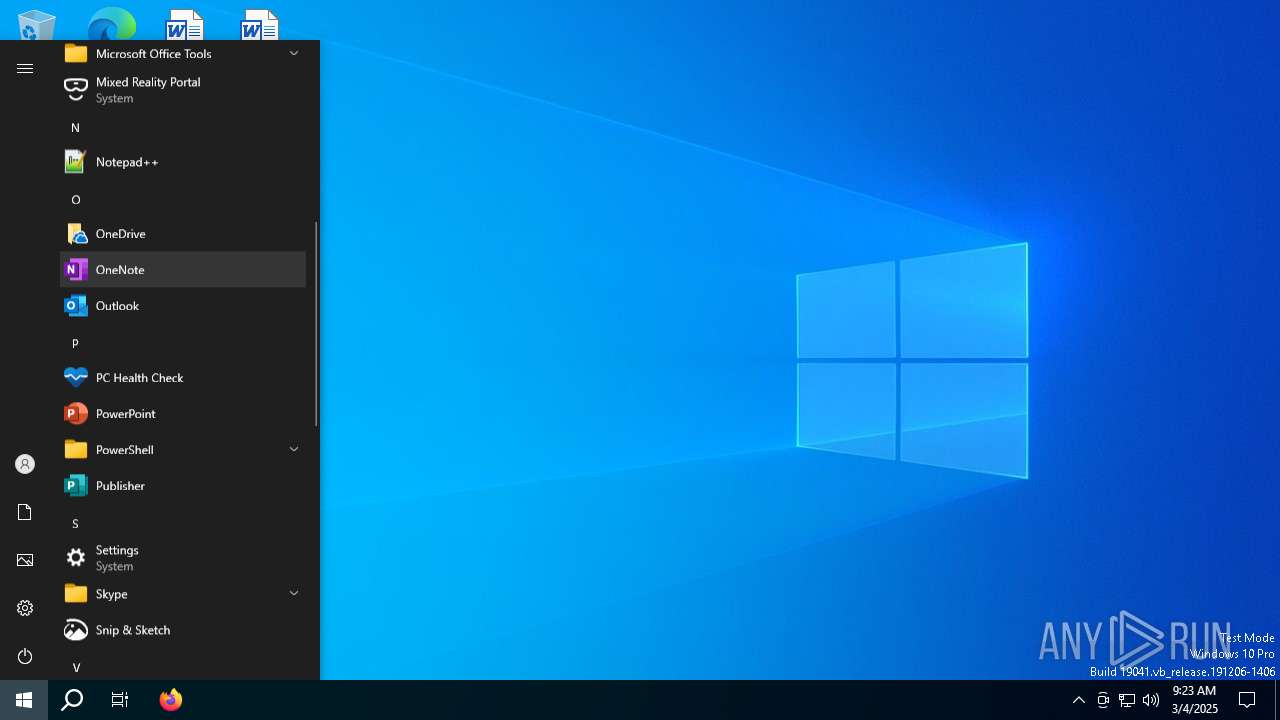Open the Outlook app icon
The height and width of the screenshot is (720, 1280).
[x=76, y=306]
